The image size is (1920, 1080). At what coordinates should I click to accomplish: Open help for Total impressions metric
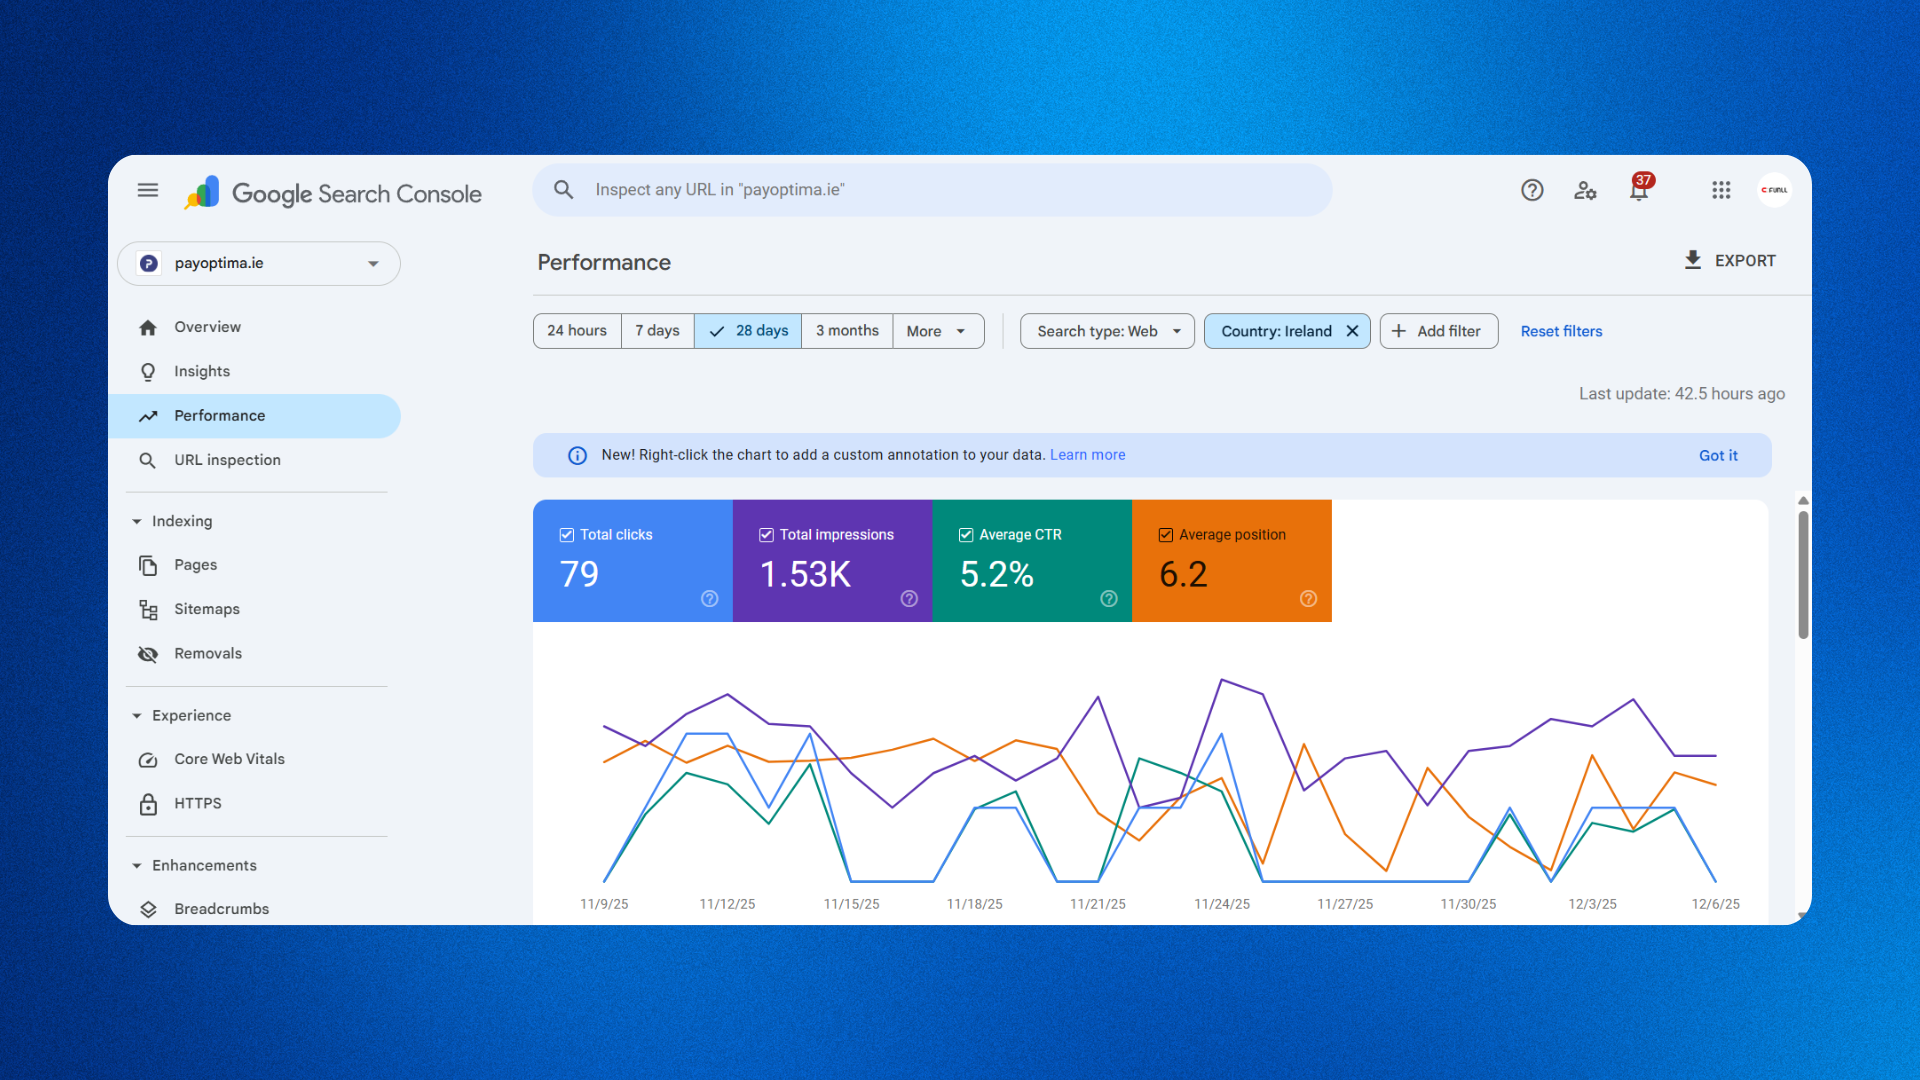(909, 599)
